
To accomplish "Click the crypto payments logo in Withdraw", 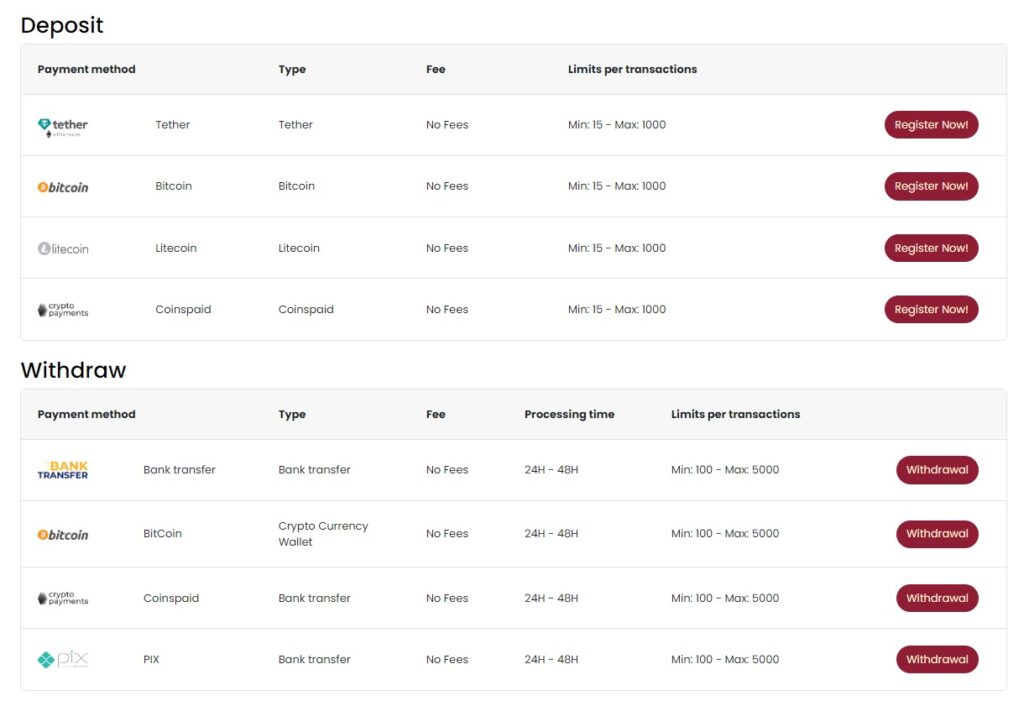I will pos(63,599).
